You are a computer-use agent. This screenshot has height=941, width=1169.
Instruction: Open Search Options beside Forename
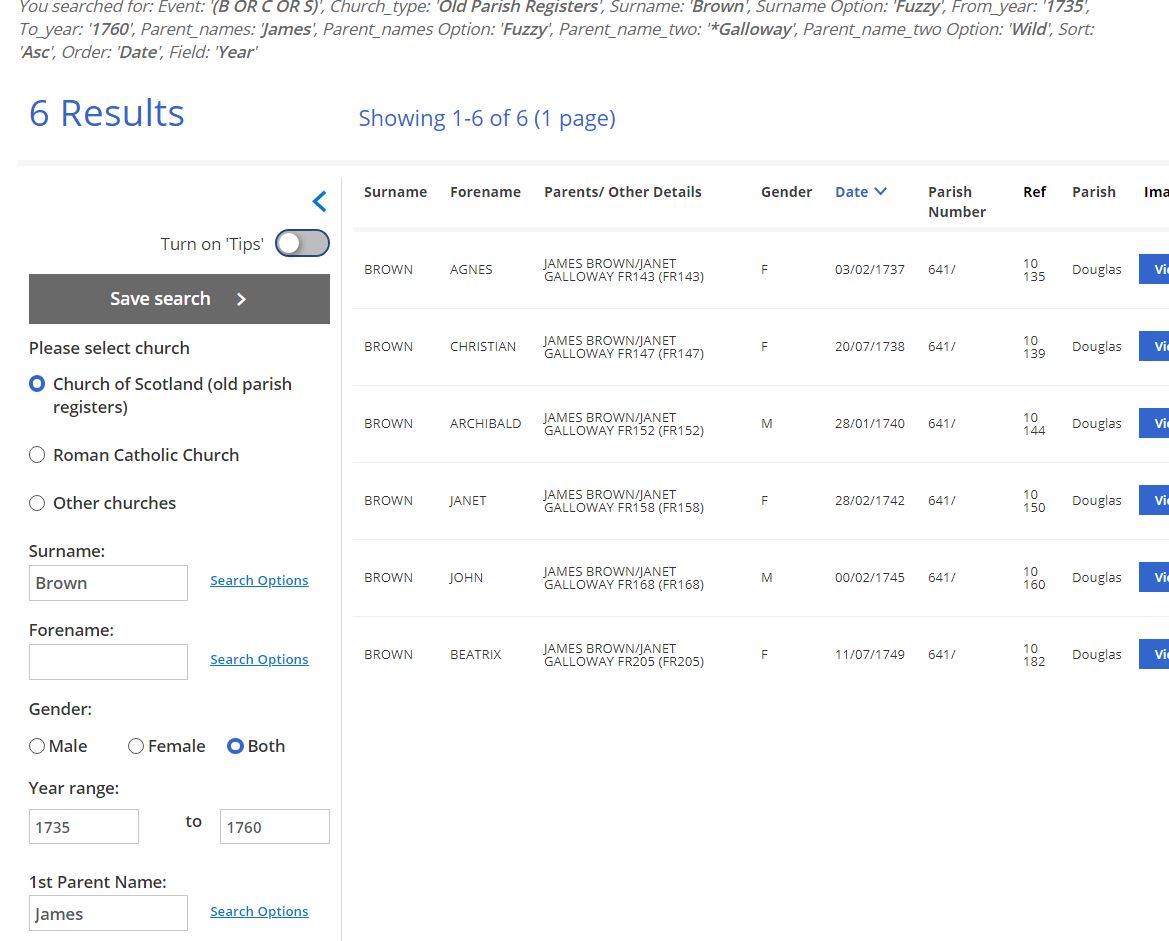tap(259, 660)
